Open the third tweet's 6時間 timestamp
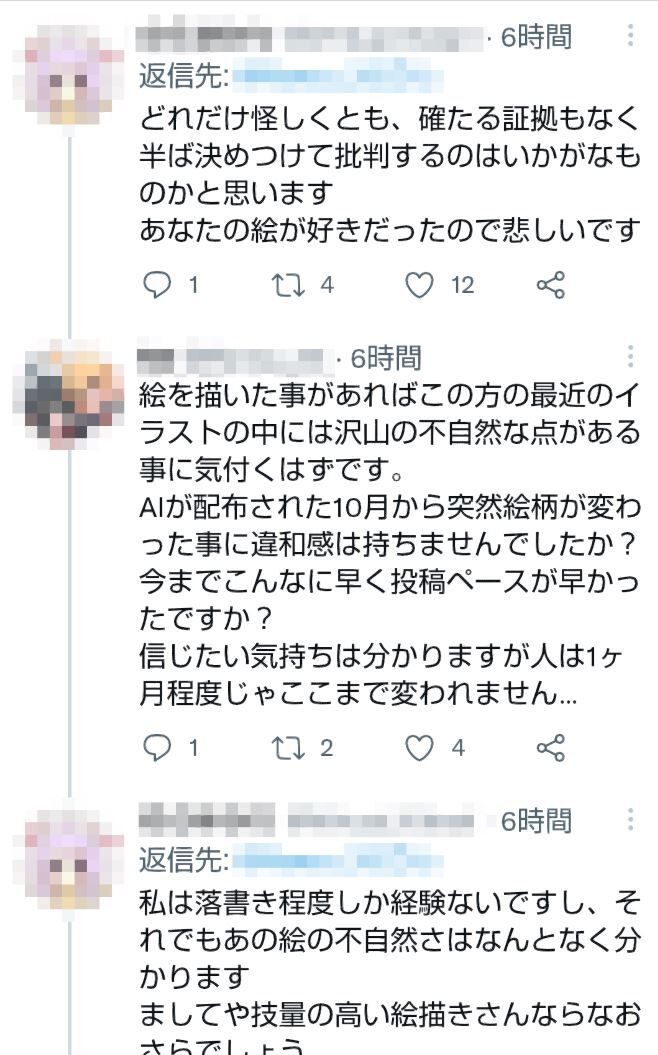This screenshot has width=658, height=1055. (536, 821)
